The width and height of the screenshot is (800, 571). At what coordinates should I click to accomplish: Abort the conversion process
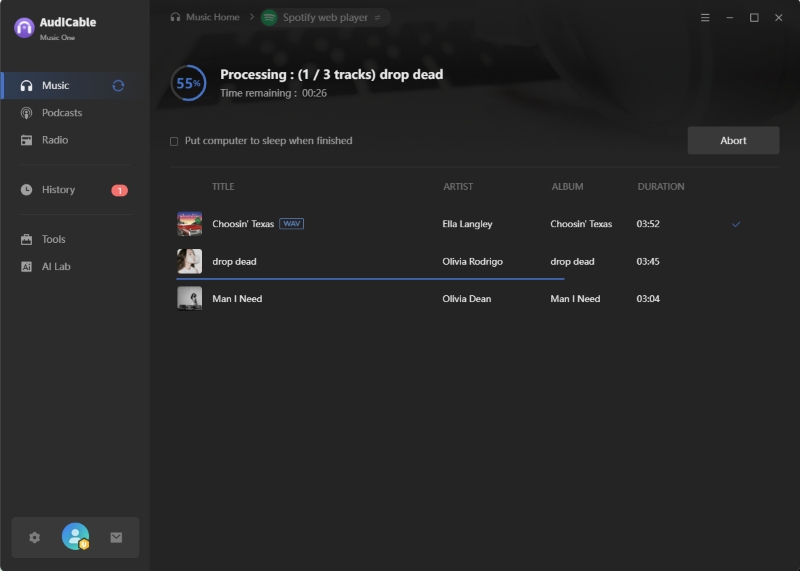[733, 140]
